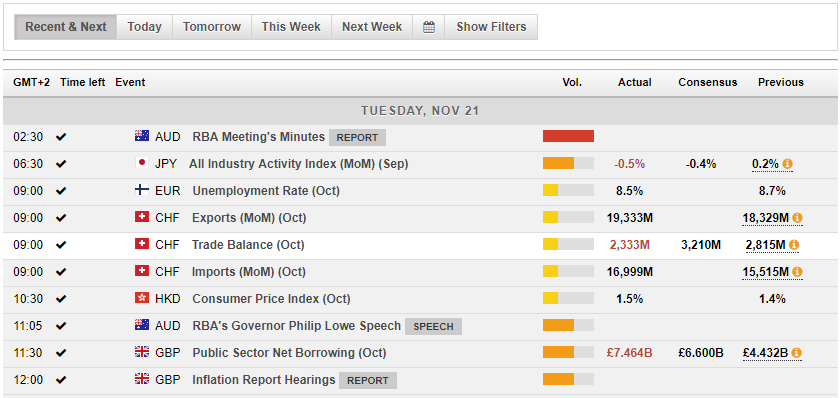The height and width of the screenshot is (398, 840).
Task: Switch to the This Week tab
Action: [x=291, y=27]
